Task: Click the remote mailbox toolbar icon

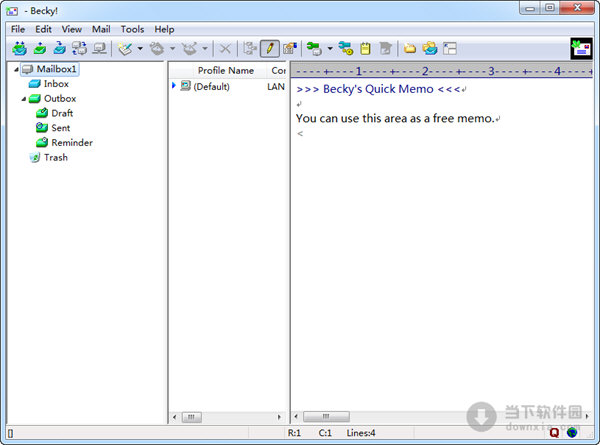Action: pyautogui.click(x=80, y=49)
